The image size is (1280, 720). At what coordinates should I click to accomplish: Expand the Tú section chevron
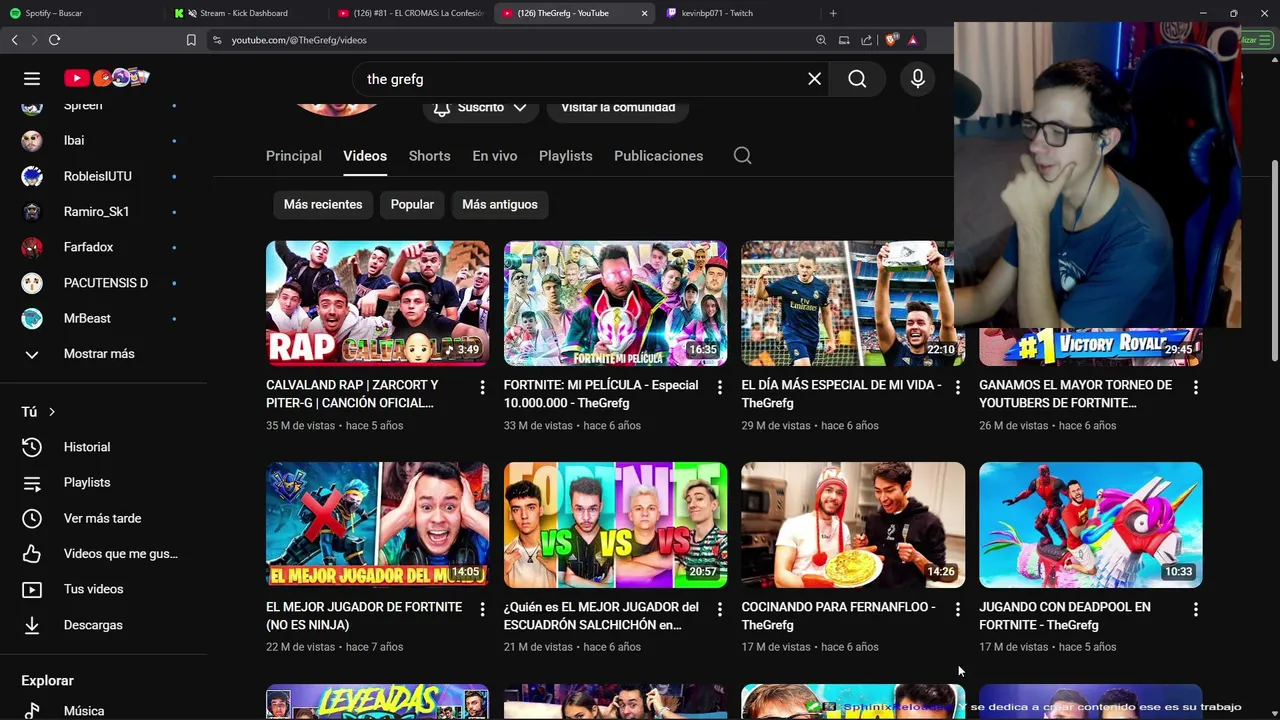[x=52, y=412]
